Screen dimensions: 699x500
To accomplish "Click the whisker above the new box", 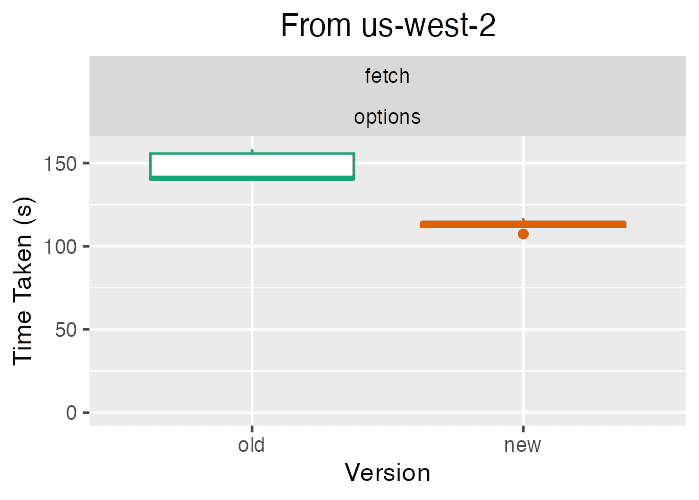I will [x=523, y=219].
